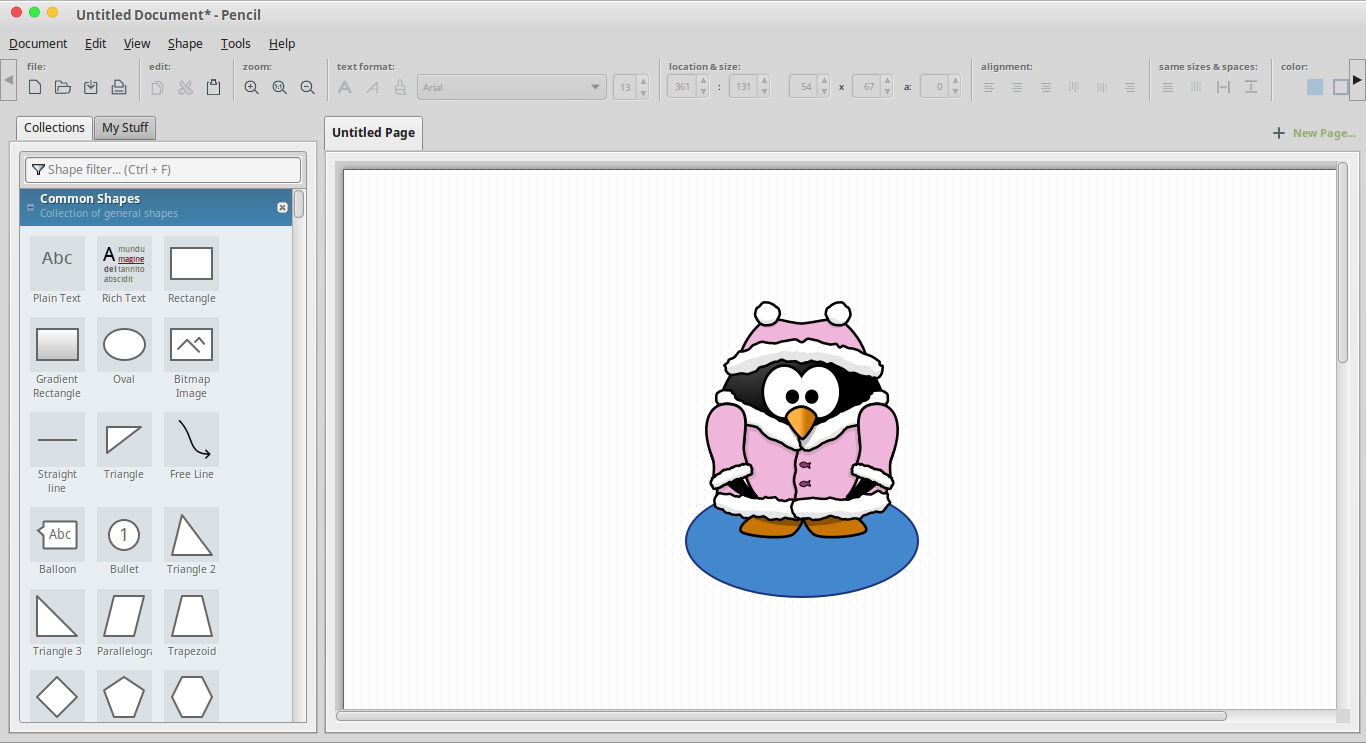Screen dimensions: 1366x743
Task: Pick the Bullet shape
Action: click(x=124, y=542)
